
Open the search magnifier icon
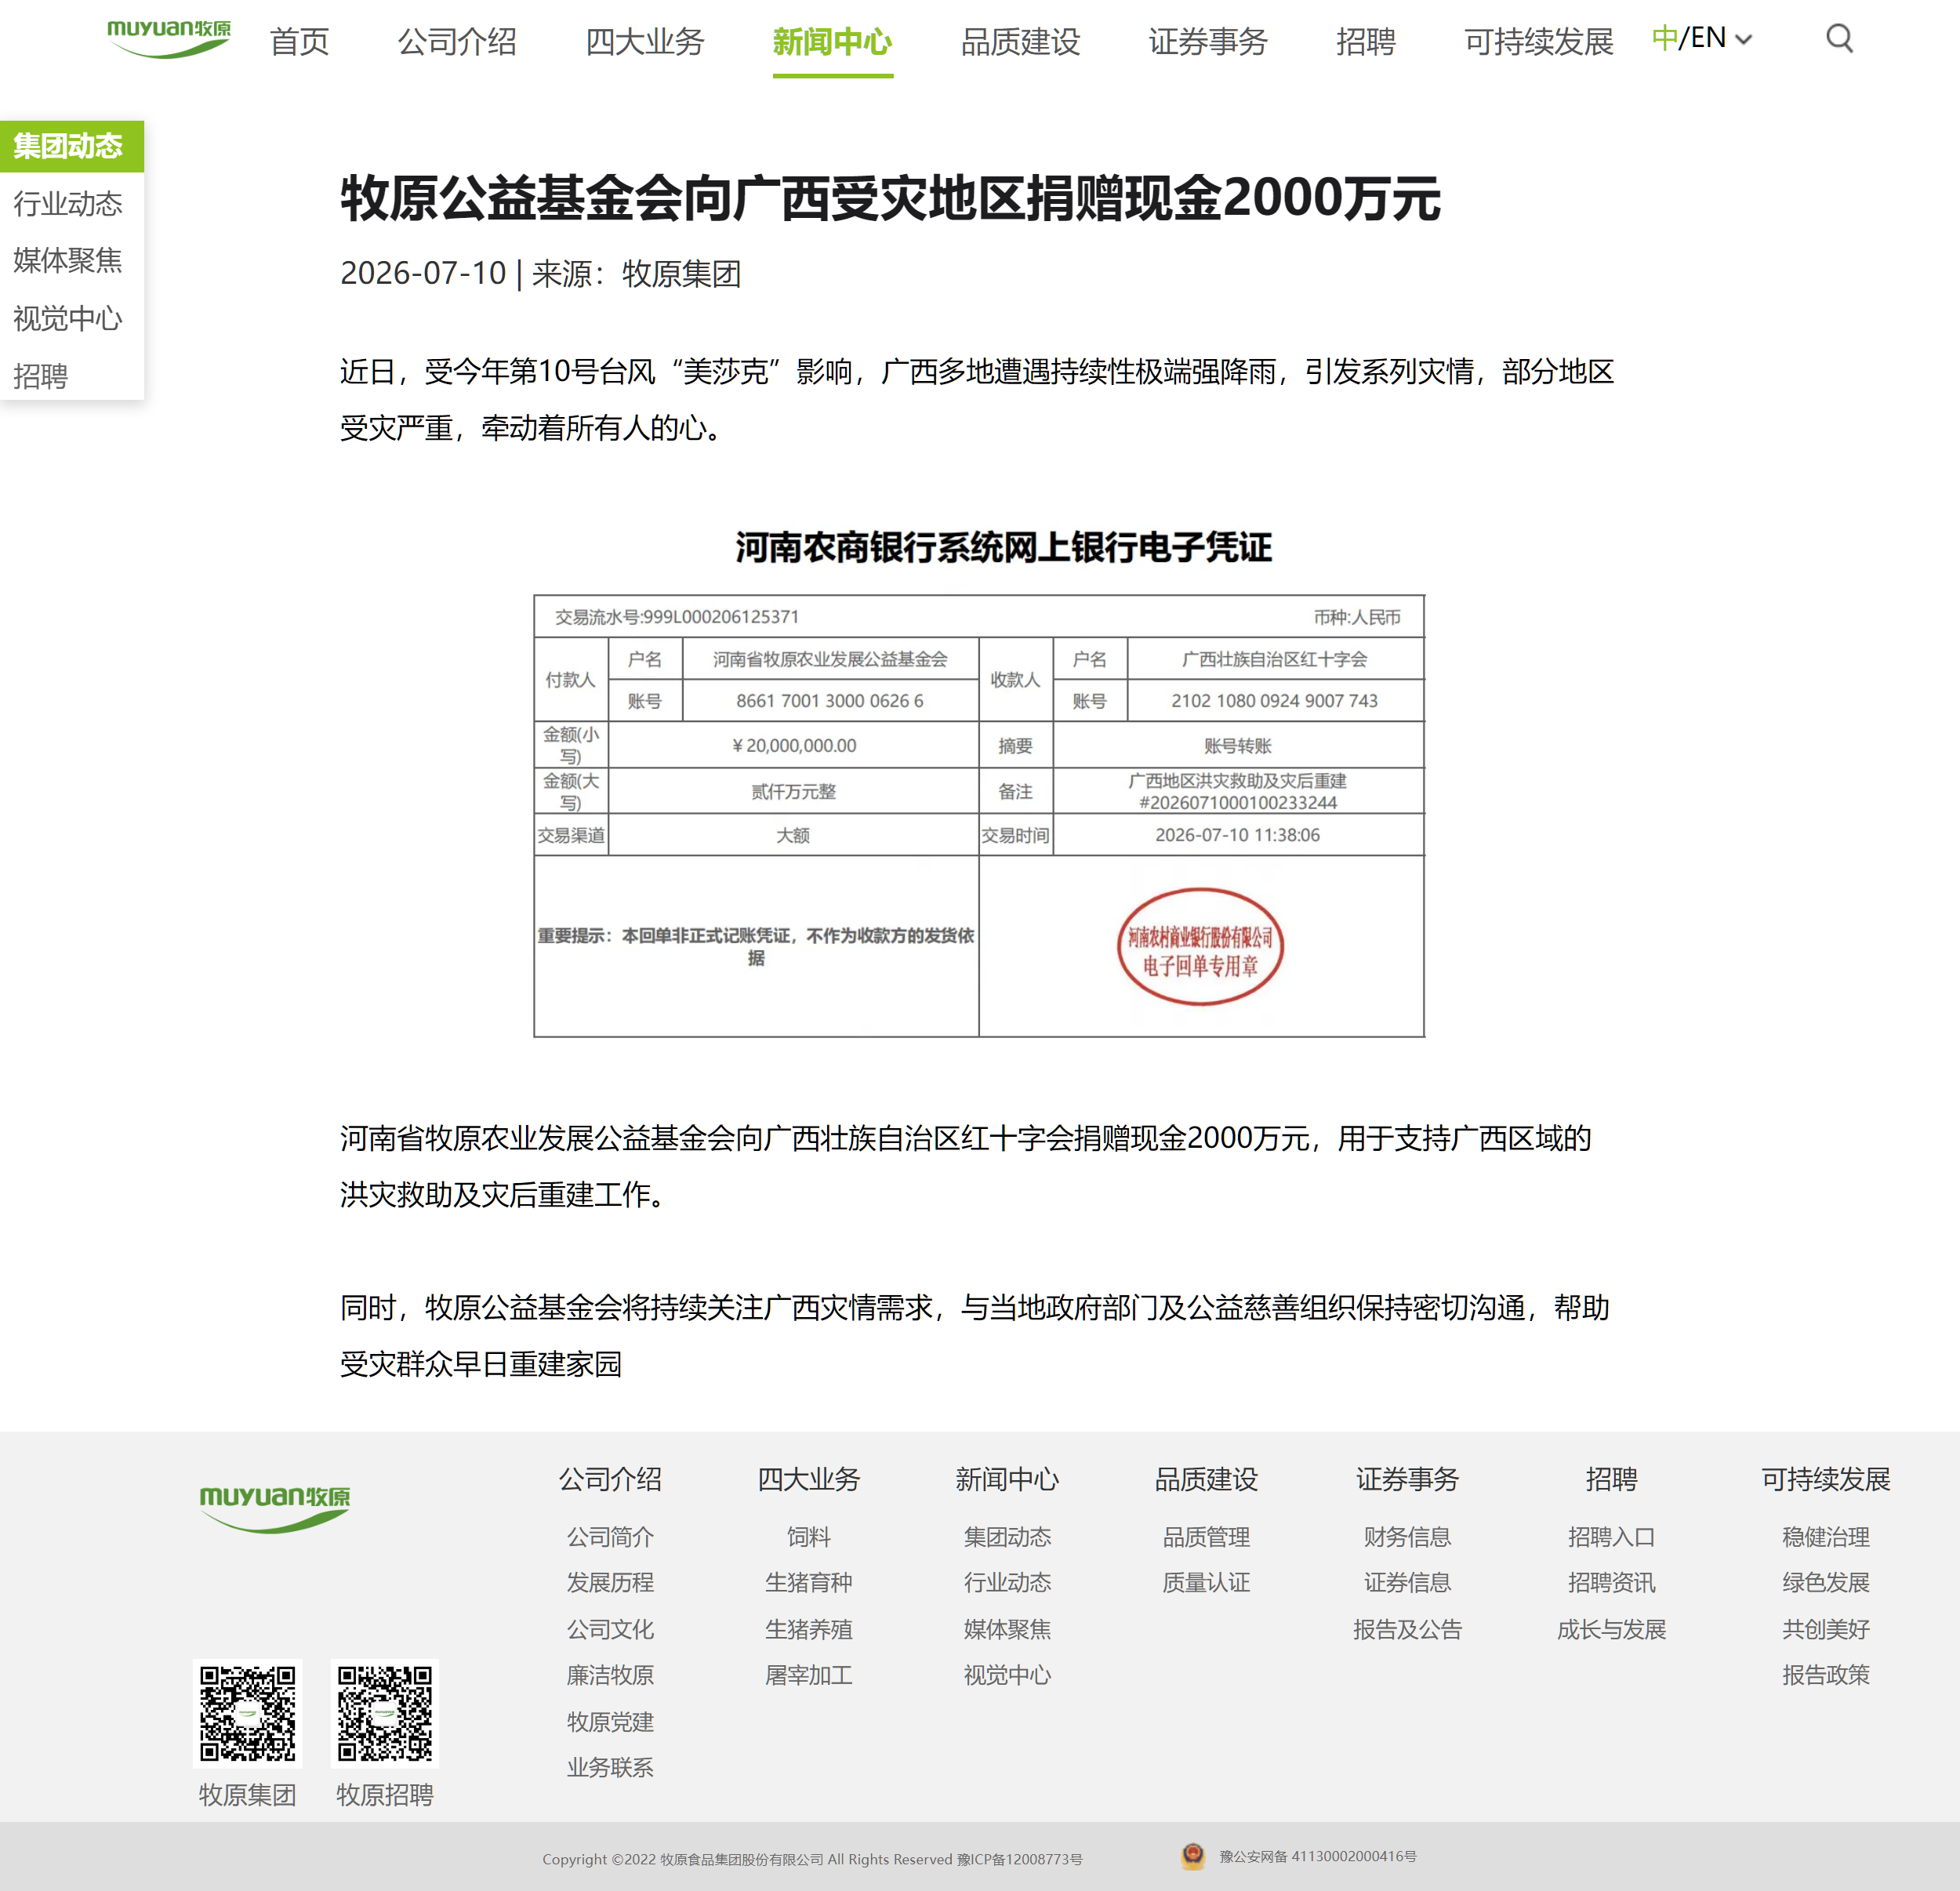coord(1839,39)
